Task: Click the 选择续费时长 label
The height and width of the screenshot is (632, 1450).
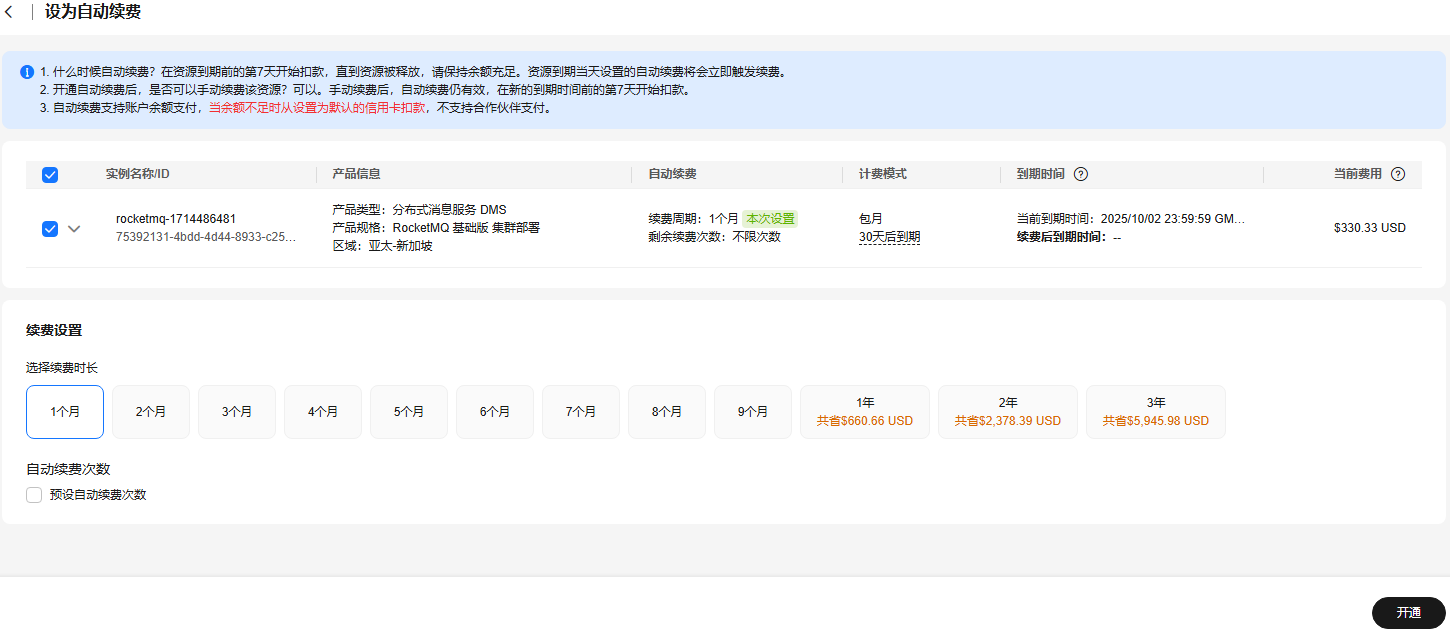Action: 62,368
